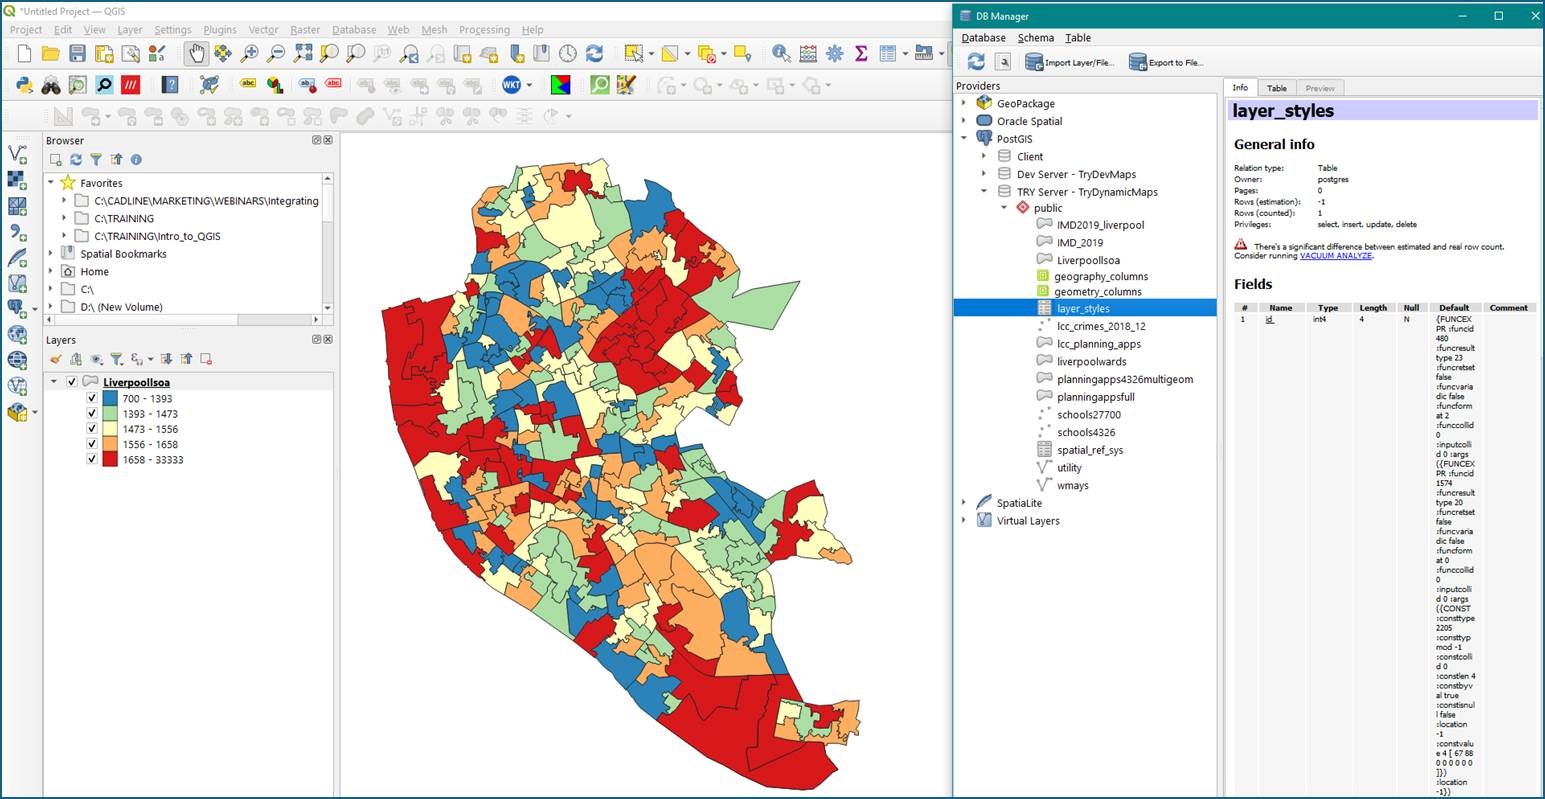Uncheck the 700 - 1393 class
Image resolution: width=1545 pixels, height=799 pixels.
tap(91, 398)
